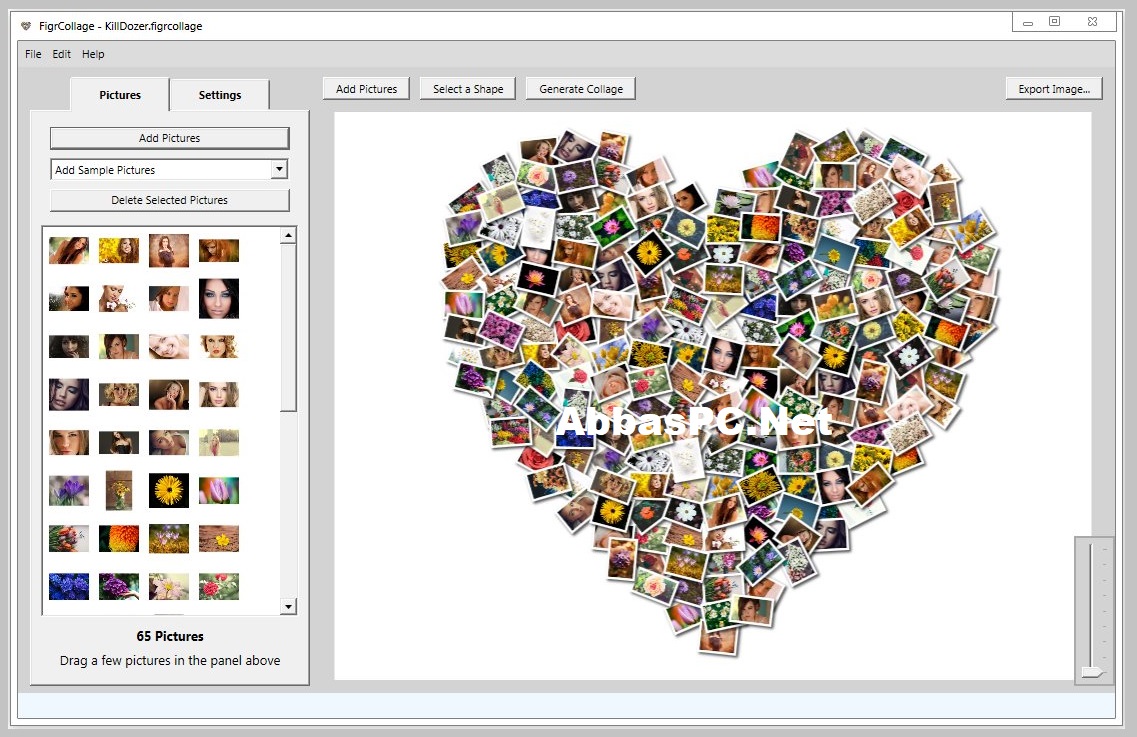Switch to the Pictures tab
Image resolution: width=1137 pixels, height=737 pixels.
click(120, 95)
